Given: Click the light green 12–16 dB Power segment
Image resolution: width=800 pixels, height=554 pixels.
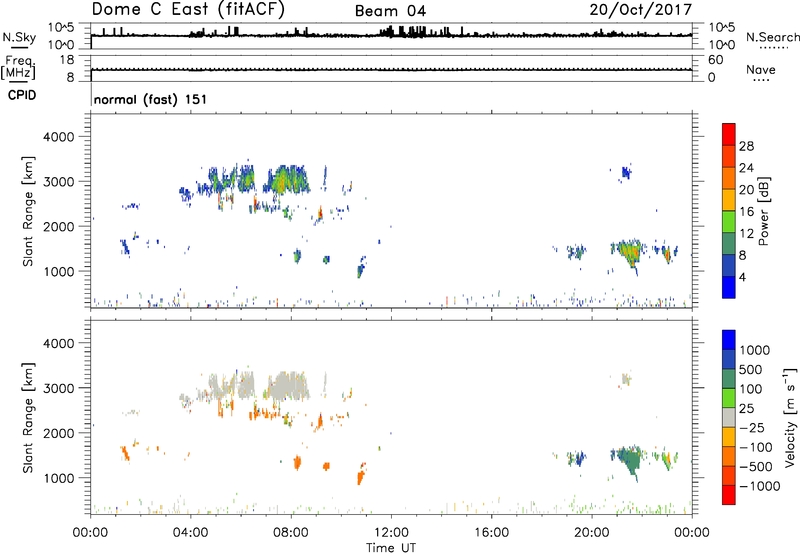Looking at the screenshot, I should 729,222.
